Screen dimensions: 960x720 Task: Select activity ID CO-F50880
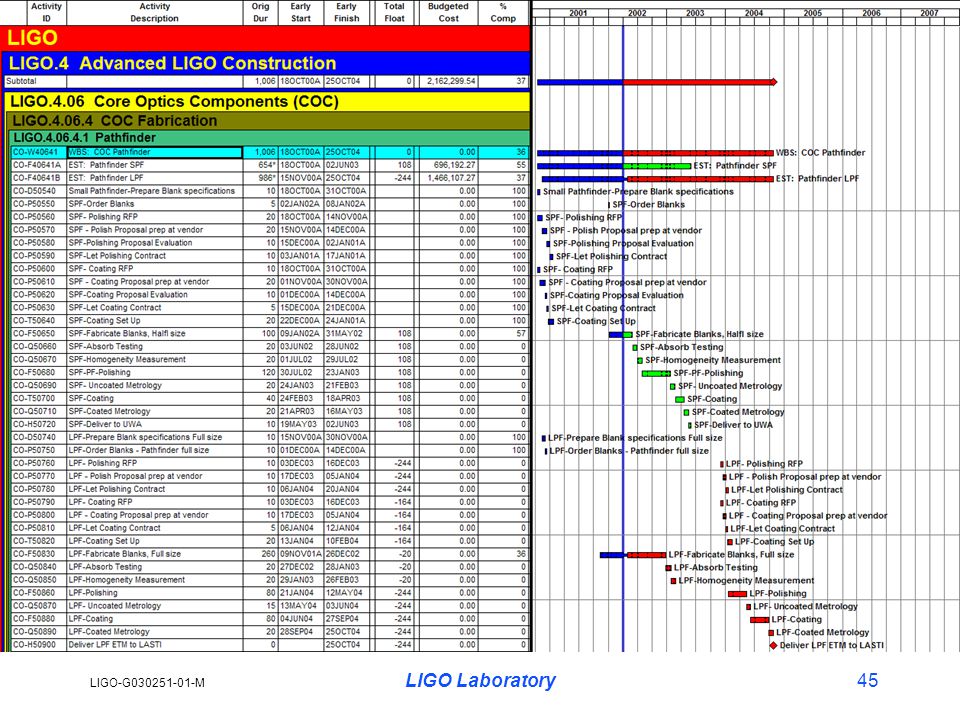(34, 618)
